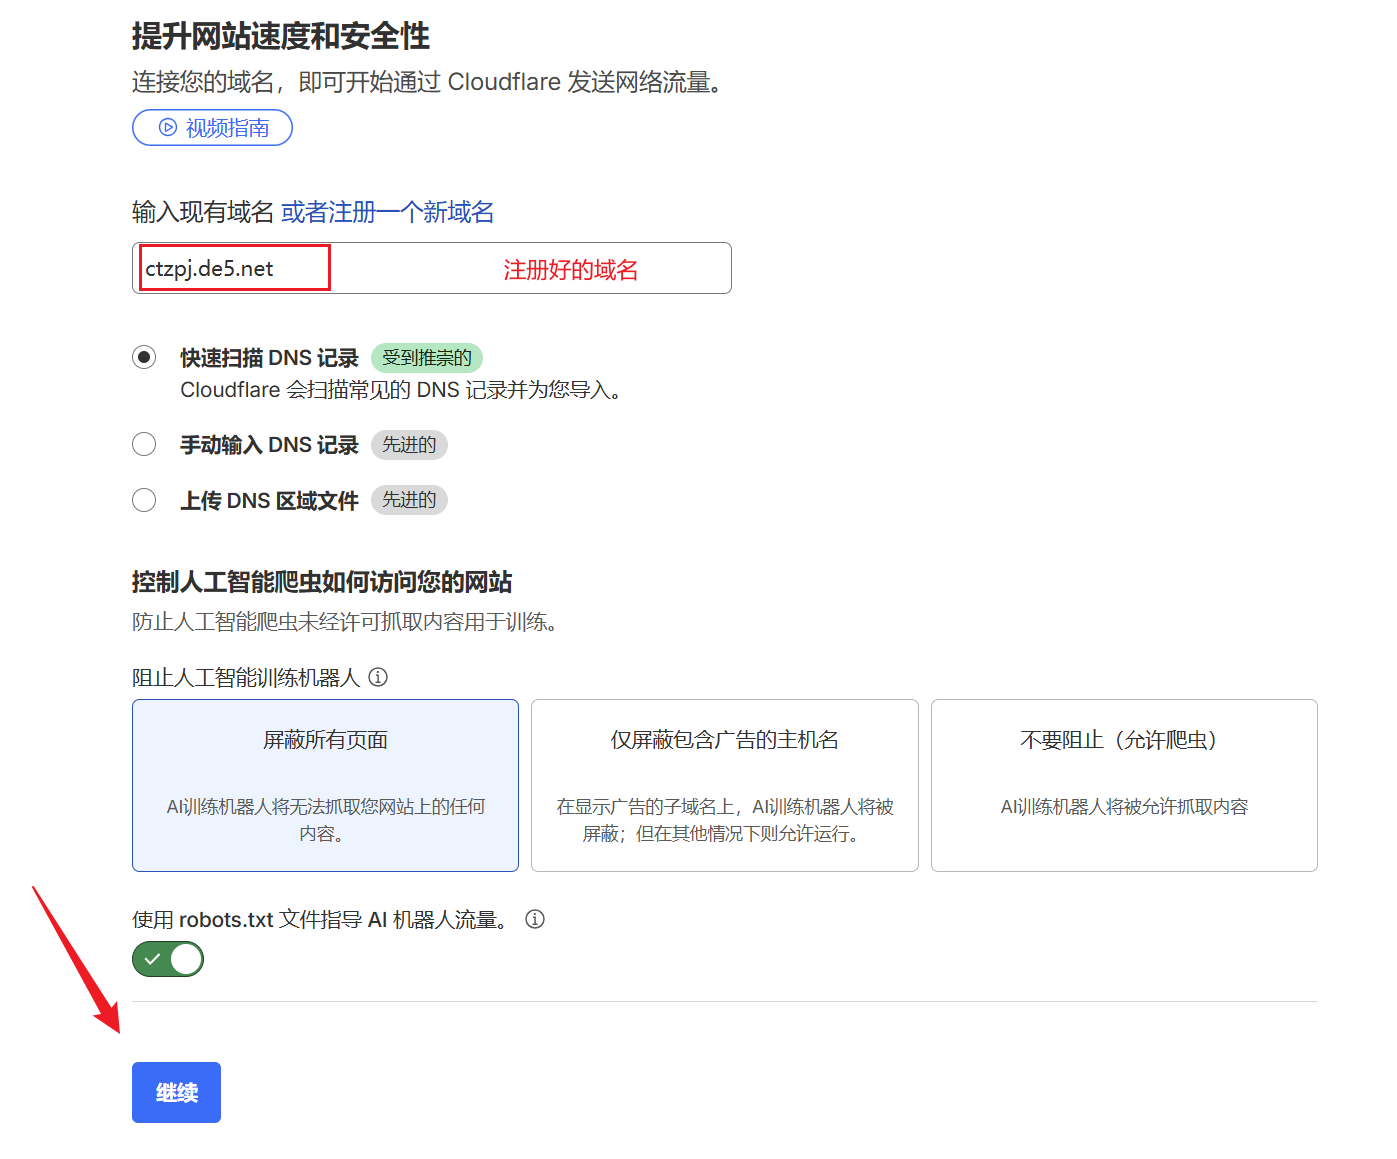Click 先进的 badge beside 手动输入 DNS 记录

click(x=409, y=445)
